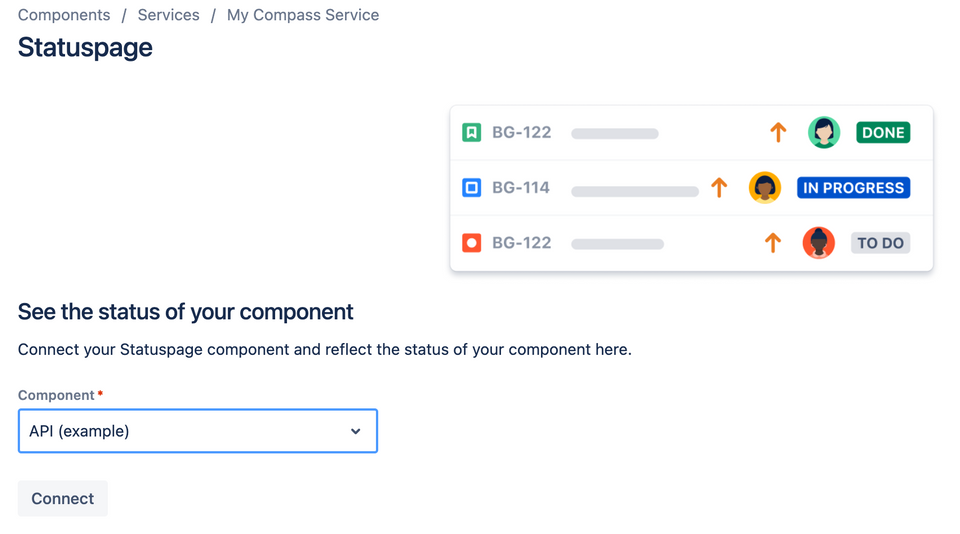Click the yellow-circled avatar in the IN PROGRESS row
Viewport: 960px width, 534px height.
(x=765, y=187)
